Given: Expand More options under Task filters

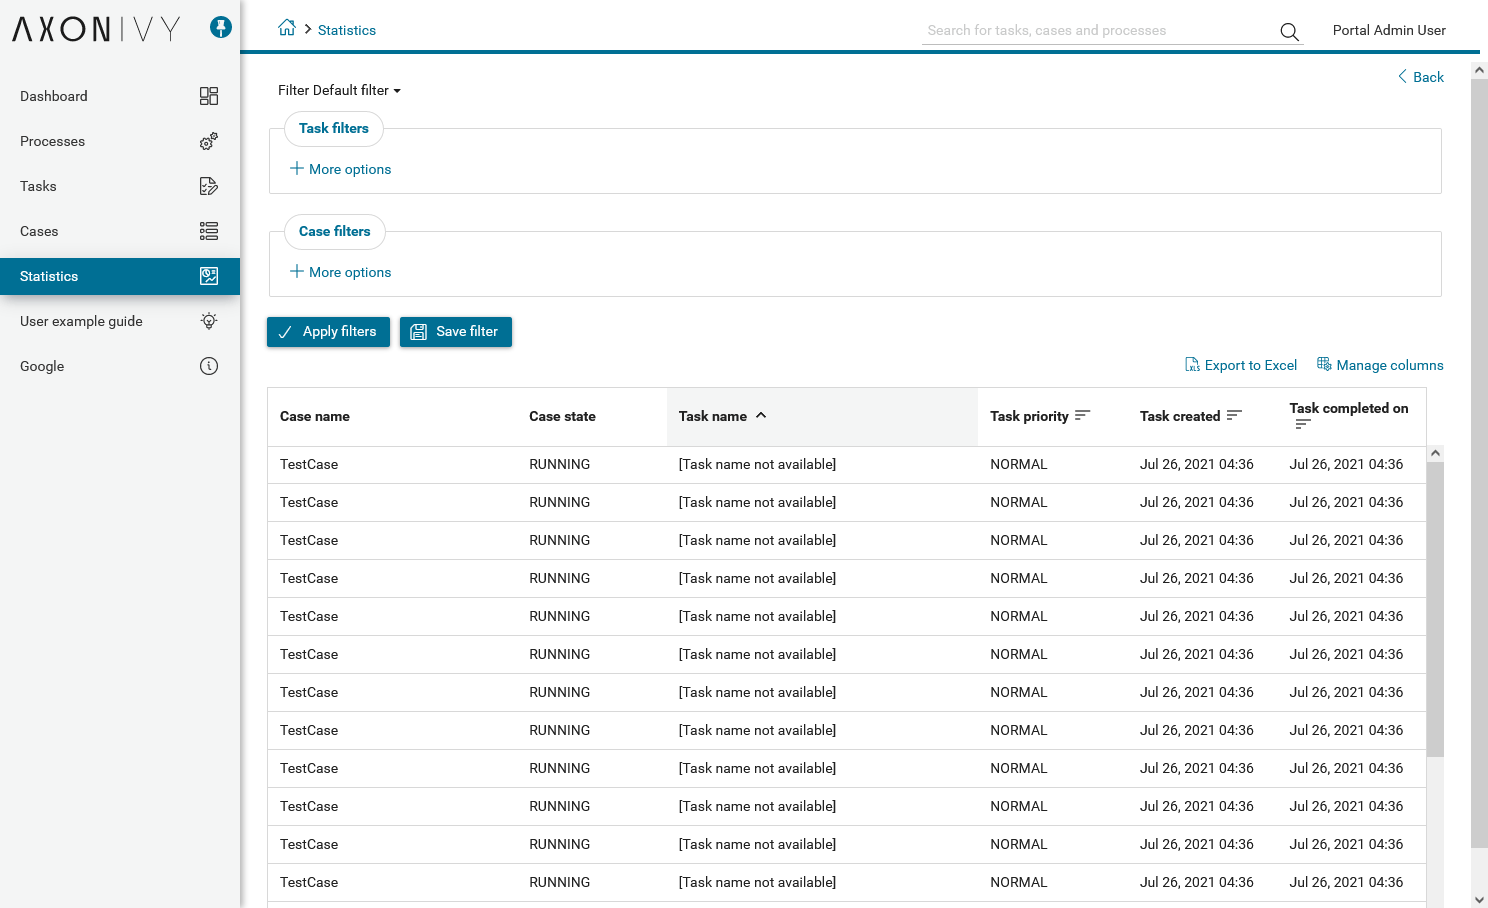Looking at the screenshot, I should [340, 169].
